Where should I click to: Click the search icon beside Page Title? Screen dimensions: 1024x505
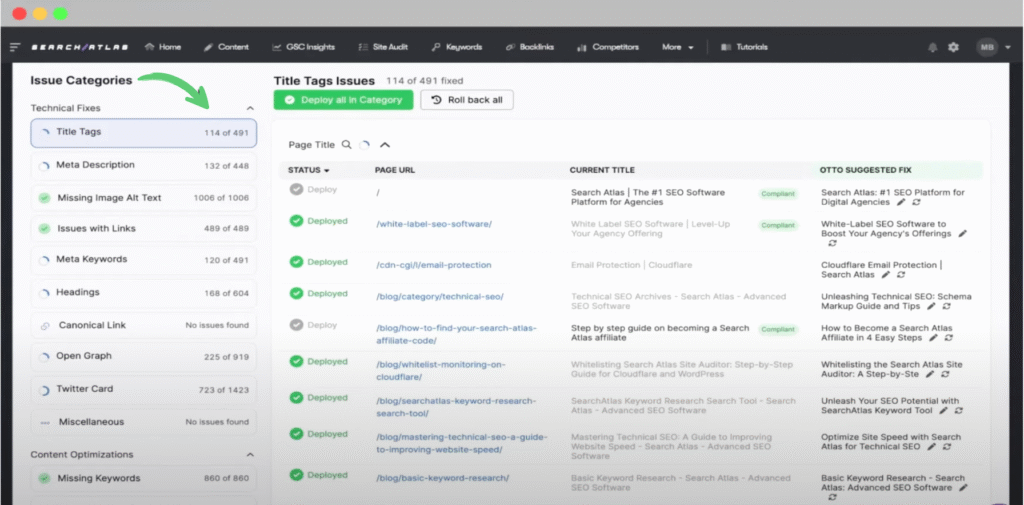pos(347,145)
